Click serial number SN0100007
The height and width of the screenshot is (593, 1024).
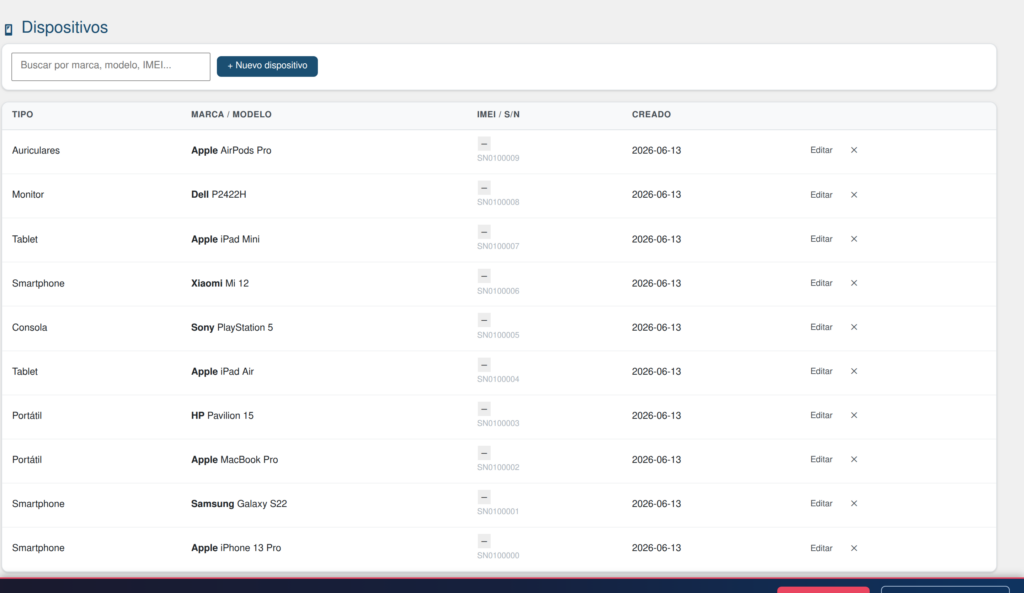click(498, 246)
